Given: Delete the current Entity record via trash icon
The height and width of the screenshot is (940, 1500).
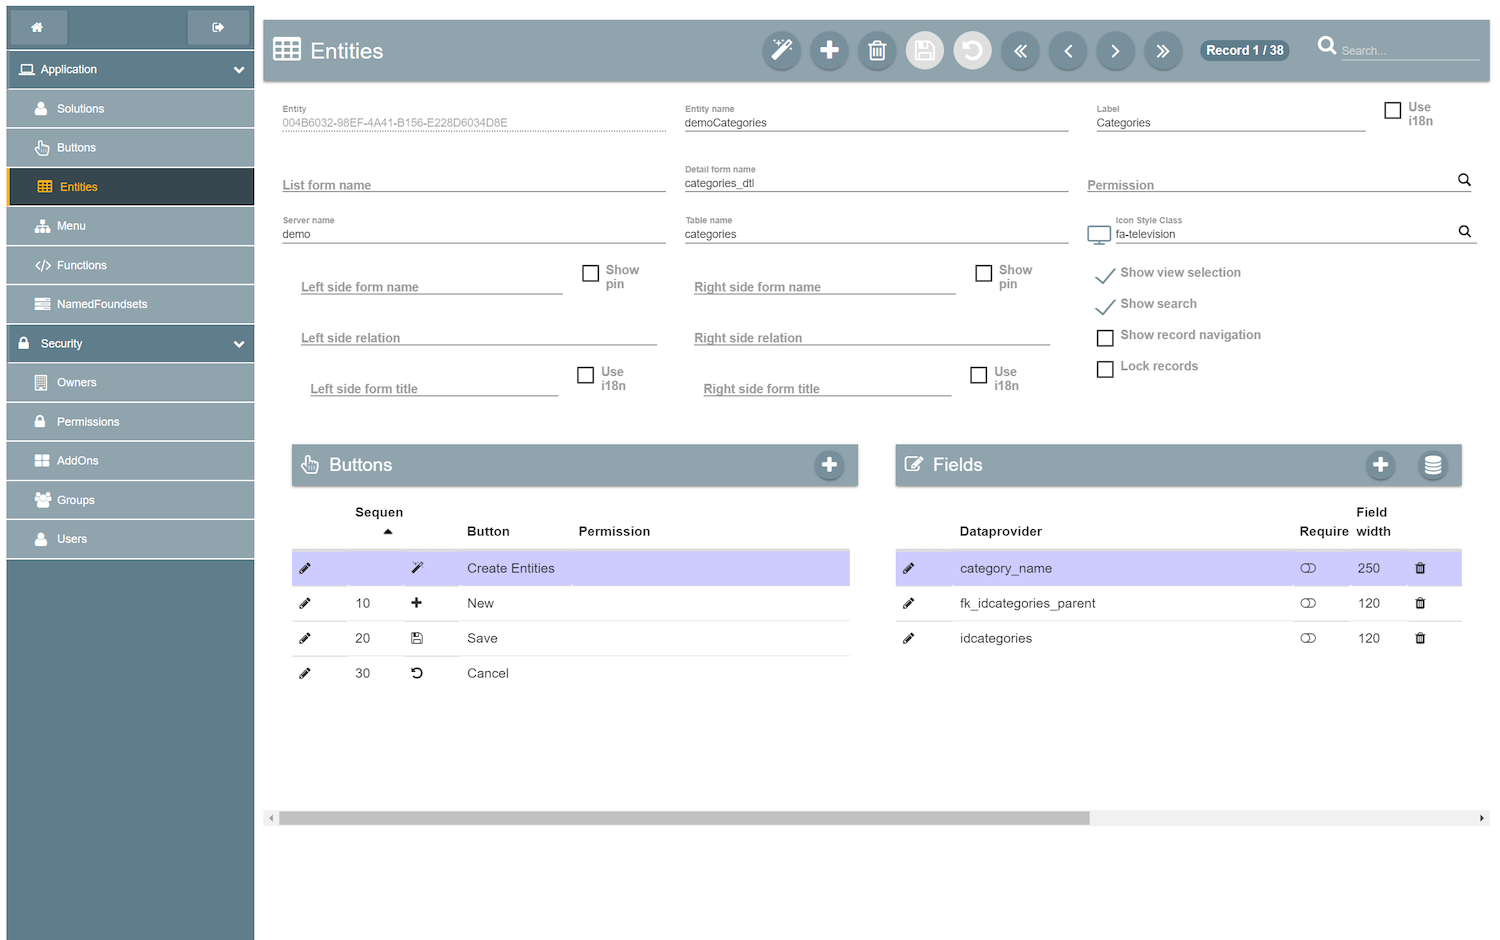Looking at the screenshot, I should pos(877,50).
